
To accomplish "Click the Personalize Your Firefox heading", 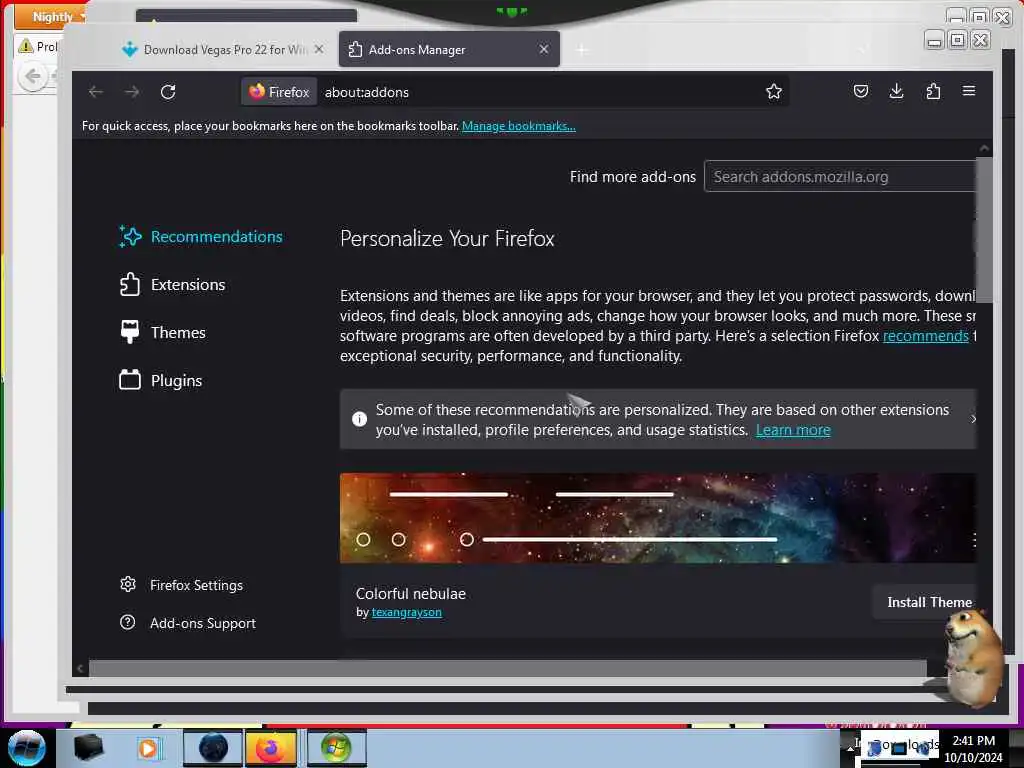I will 447,238.
